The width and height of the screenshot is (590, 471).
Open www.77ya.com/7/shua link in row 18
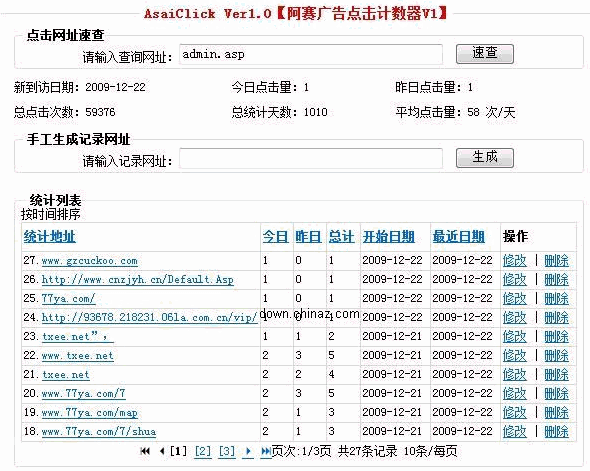coord(99,431)
